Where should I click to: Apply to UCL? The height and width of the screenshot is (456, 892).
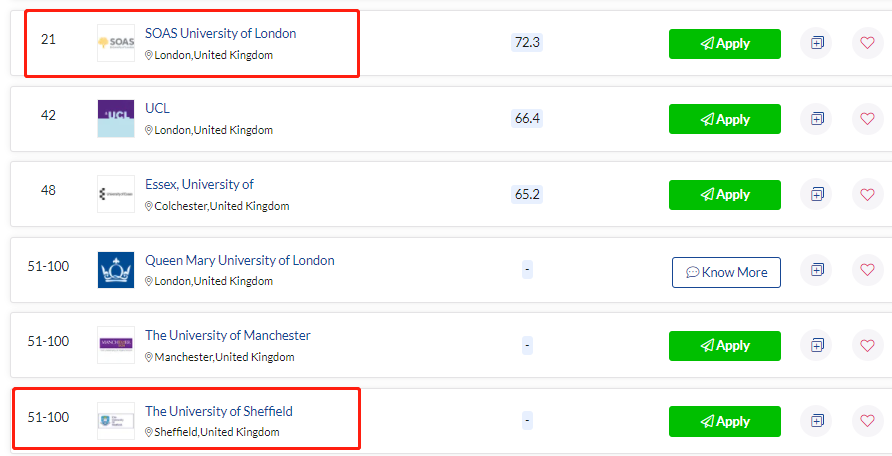(x=725, y=119)
